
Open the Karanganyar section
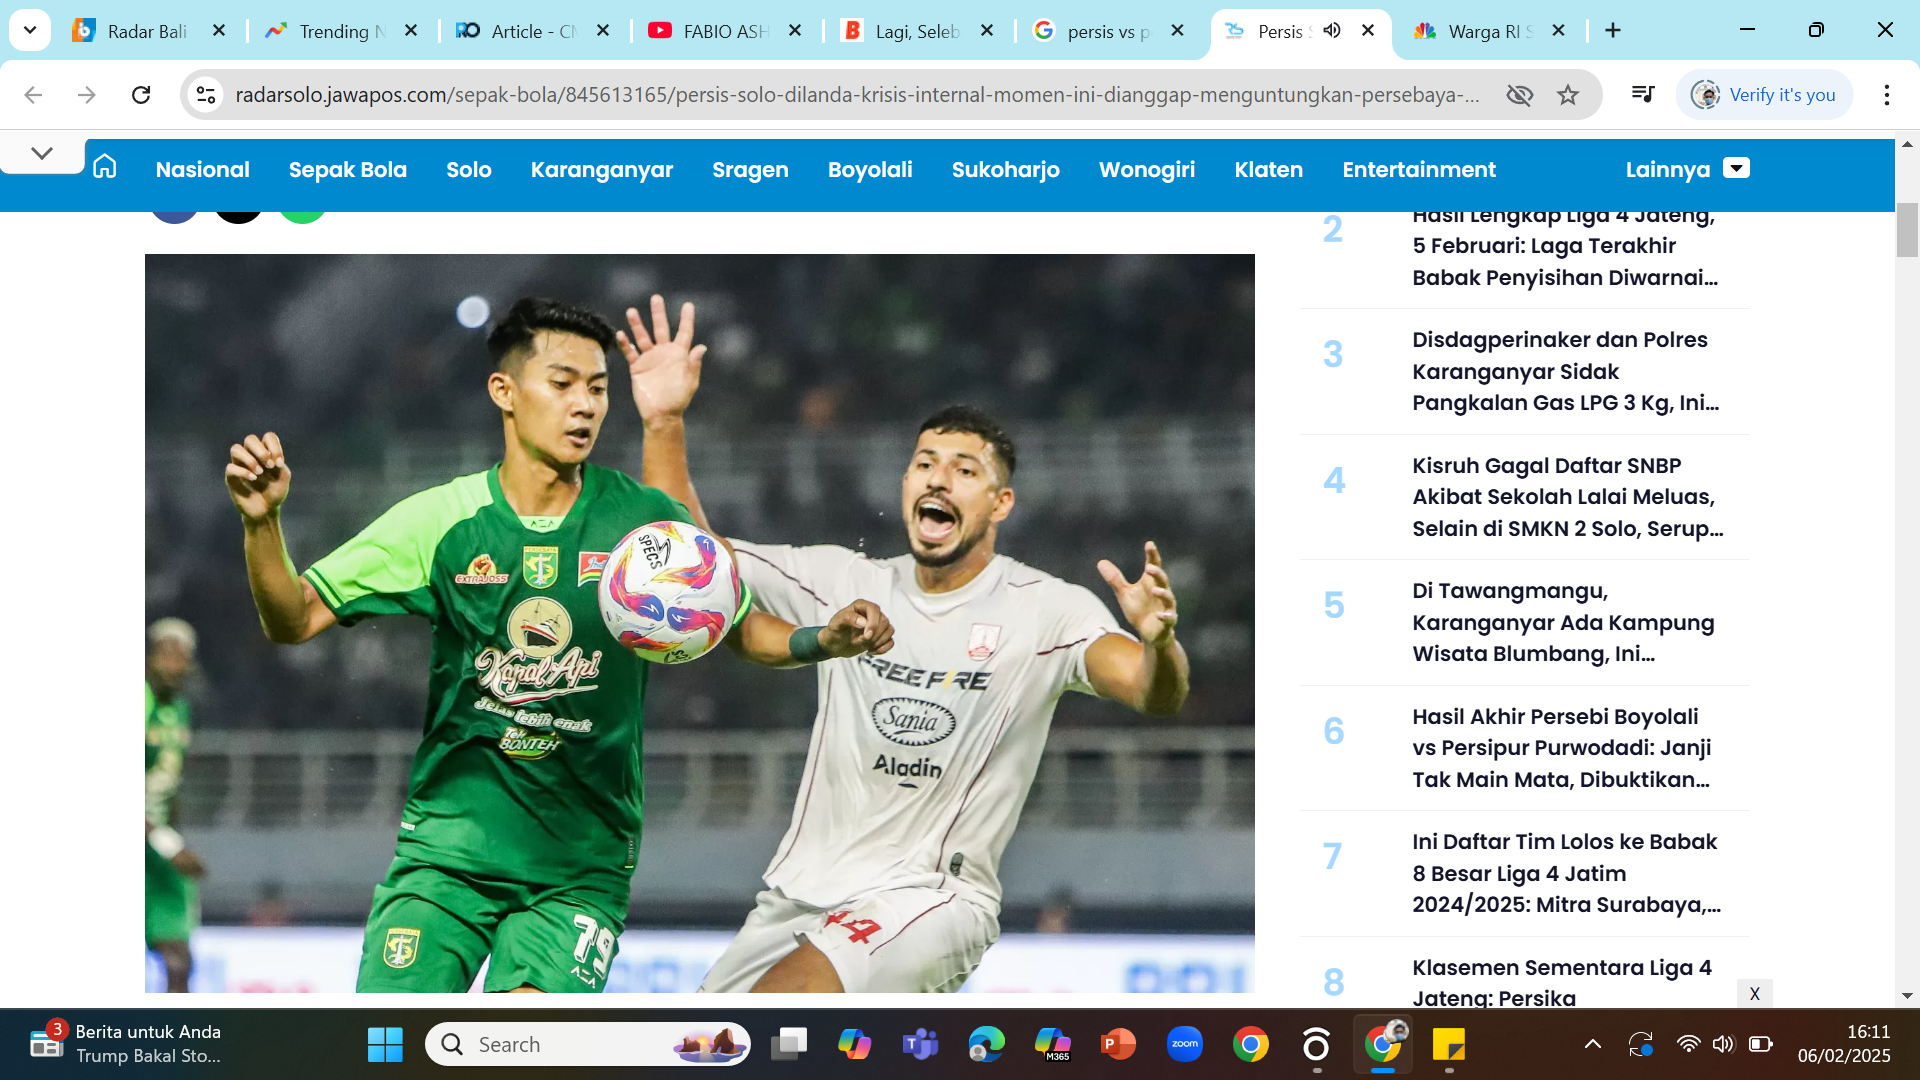coord(602,169)
